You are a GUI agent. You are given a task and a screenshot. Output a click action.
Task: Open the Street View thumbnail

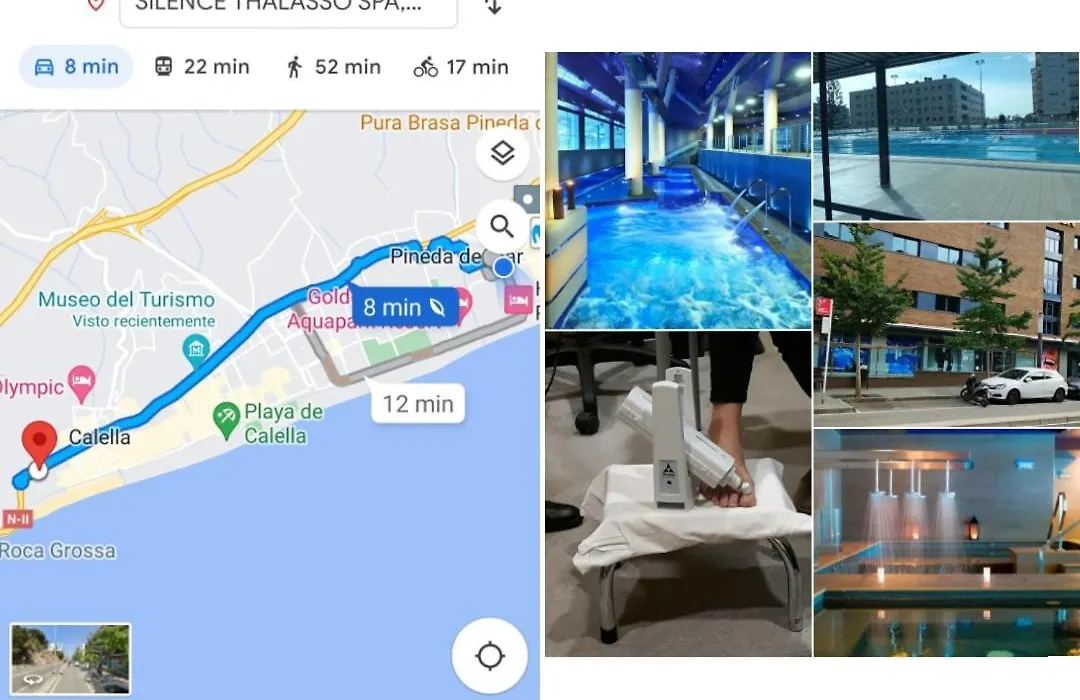pos(70,659)
